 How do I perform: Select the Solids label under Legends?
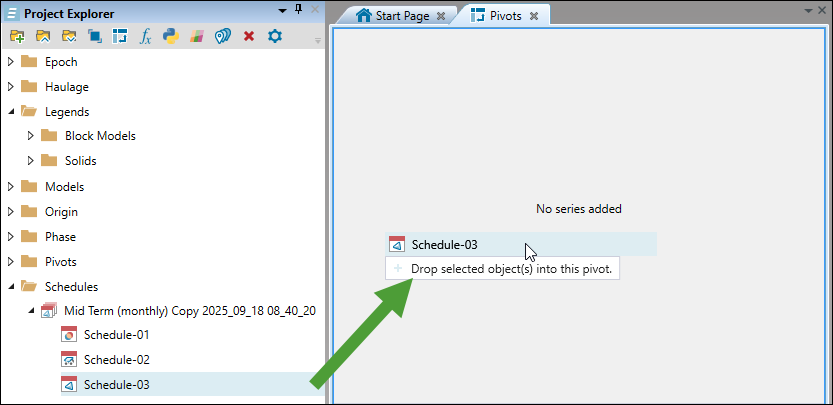point(81,161)
